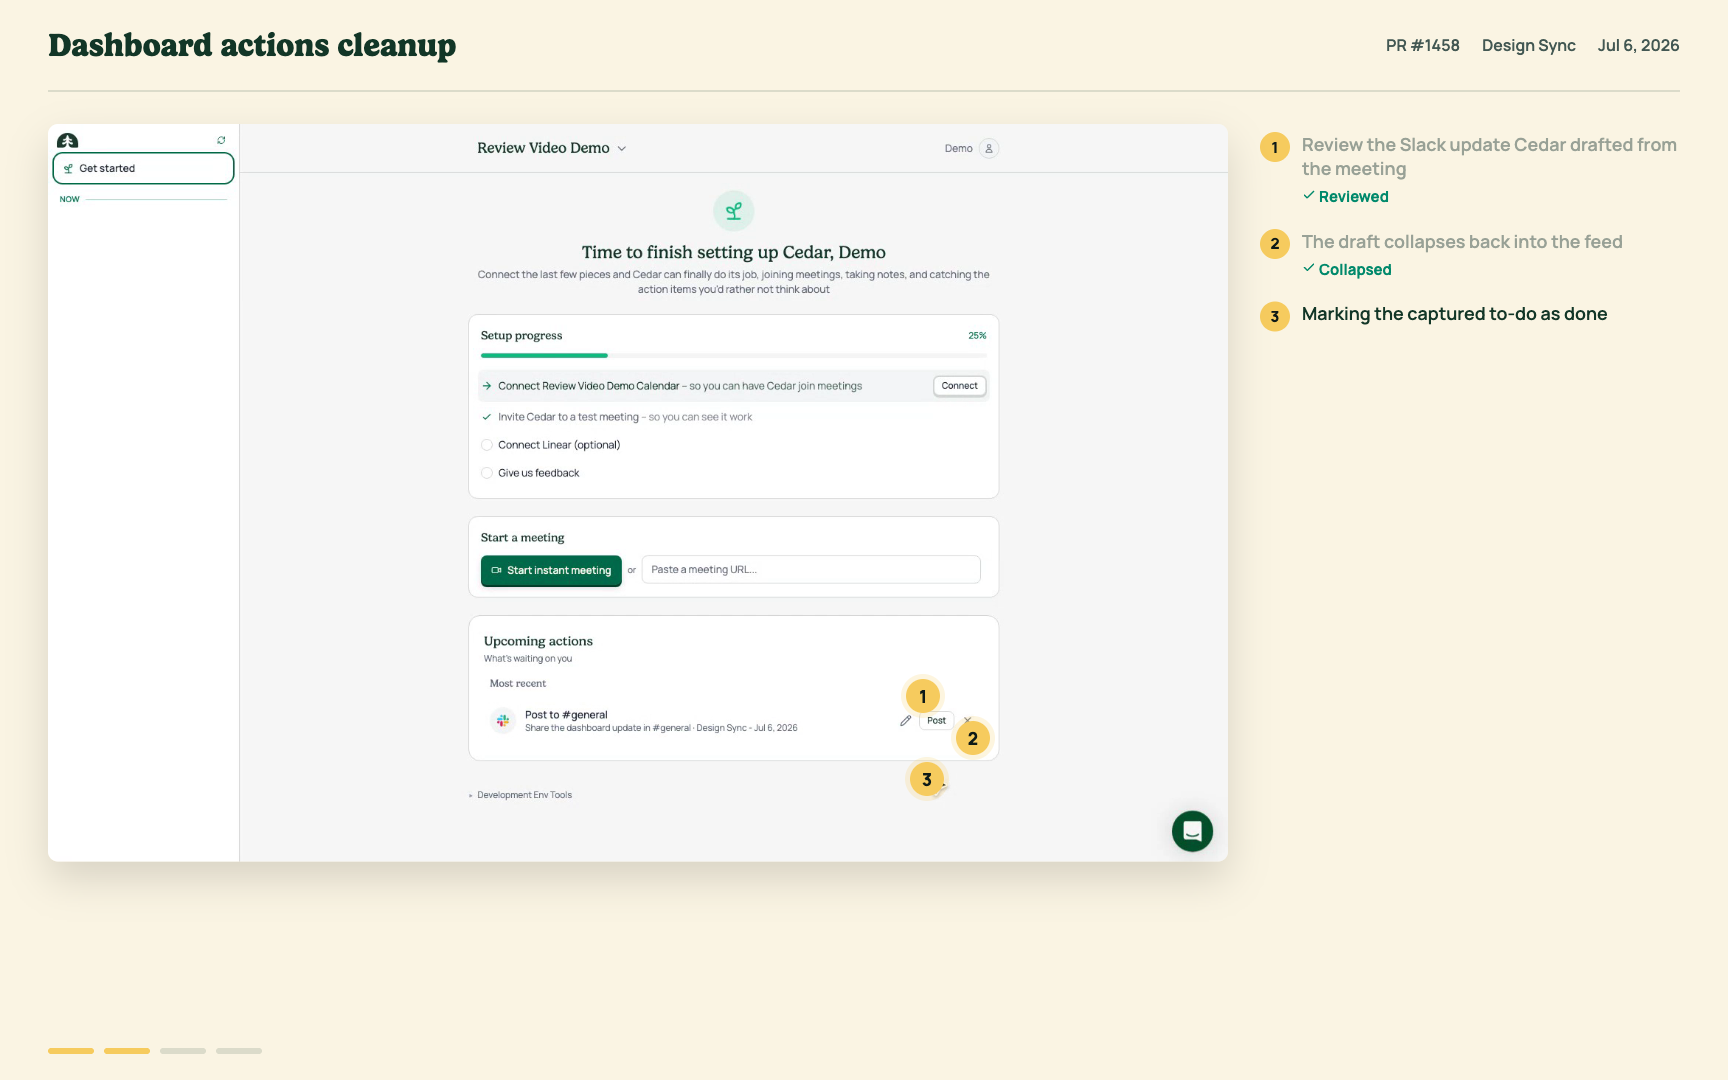Open the Demo user profile avatar
This screenshot has width=1728, height=1080.
tap(989, 148)
